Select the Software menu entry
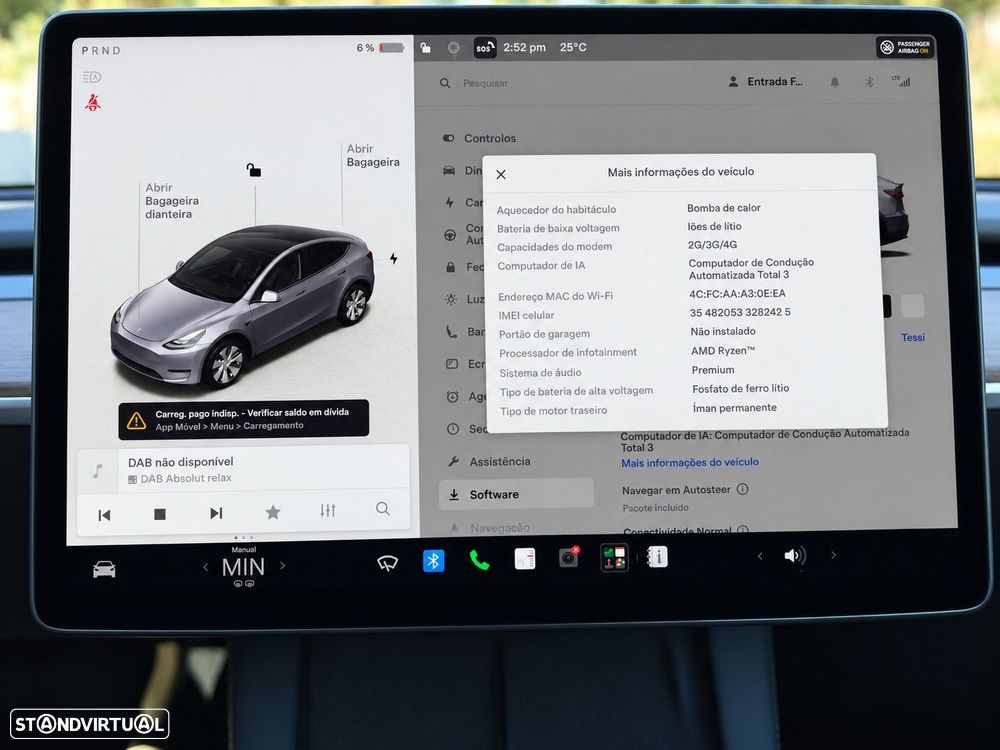The width and height of the screenshot is (1000, 750). pos(516,494)
